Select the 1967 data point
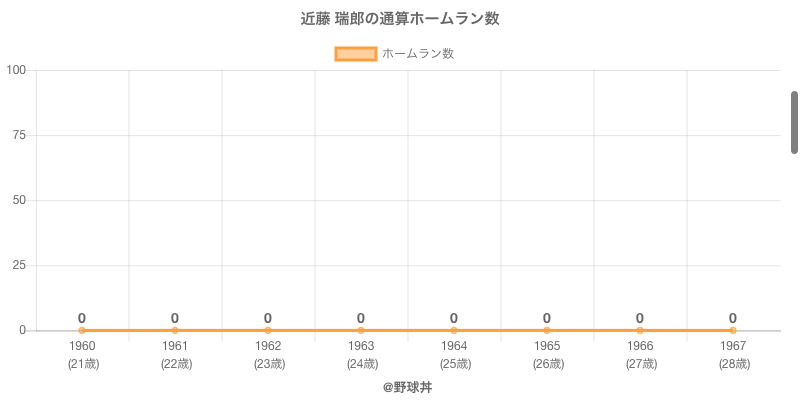The height and width of the screenshot is (400, 800). pyautogui.click(x=733, y=330)
